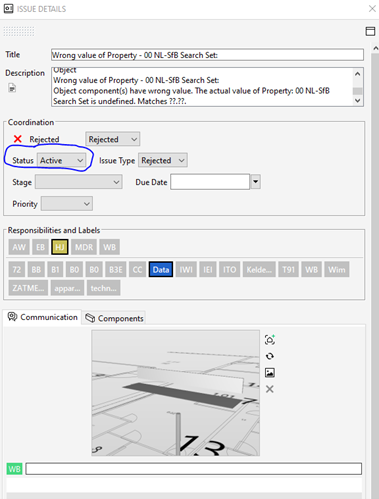Insert a picture for the viewpoint

270,373
